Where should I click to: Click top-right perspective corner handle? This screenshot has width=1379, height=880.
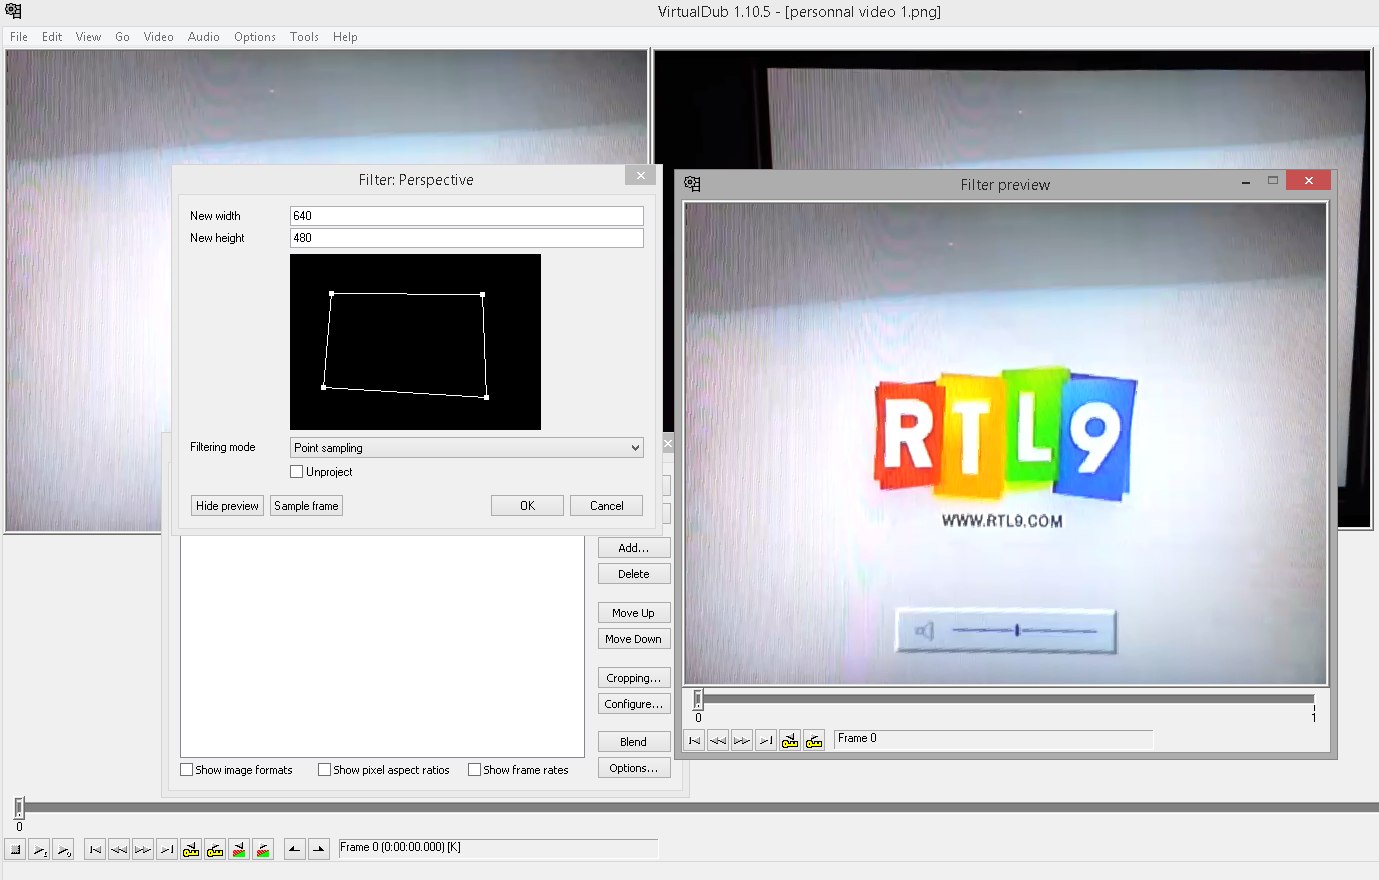(483, 295)
